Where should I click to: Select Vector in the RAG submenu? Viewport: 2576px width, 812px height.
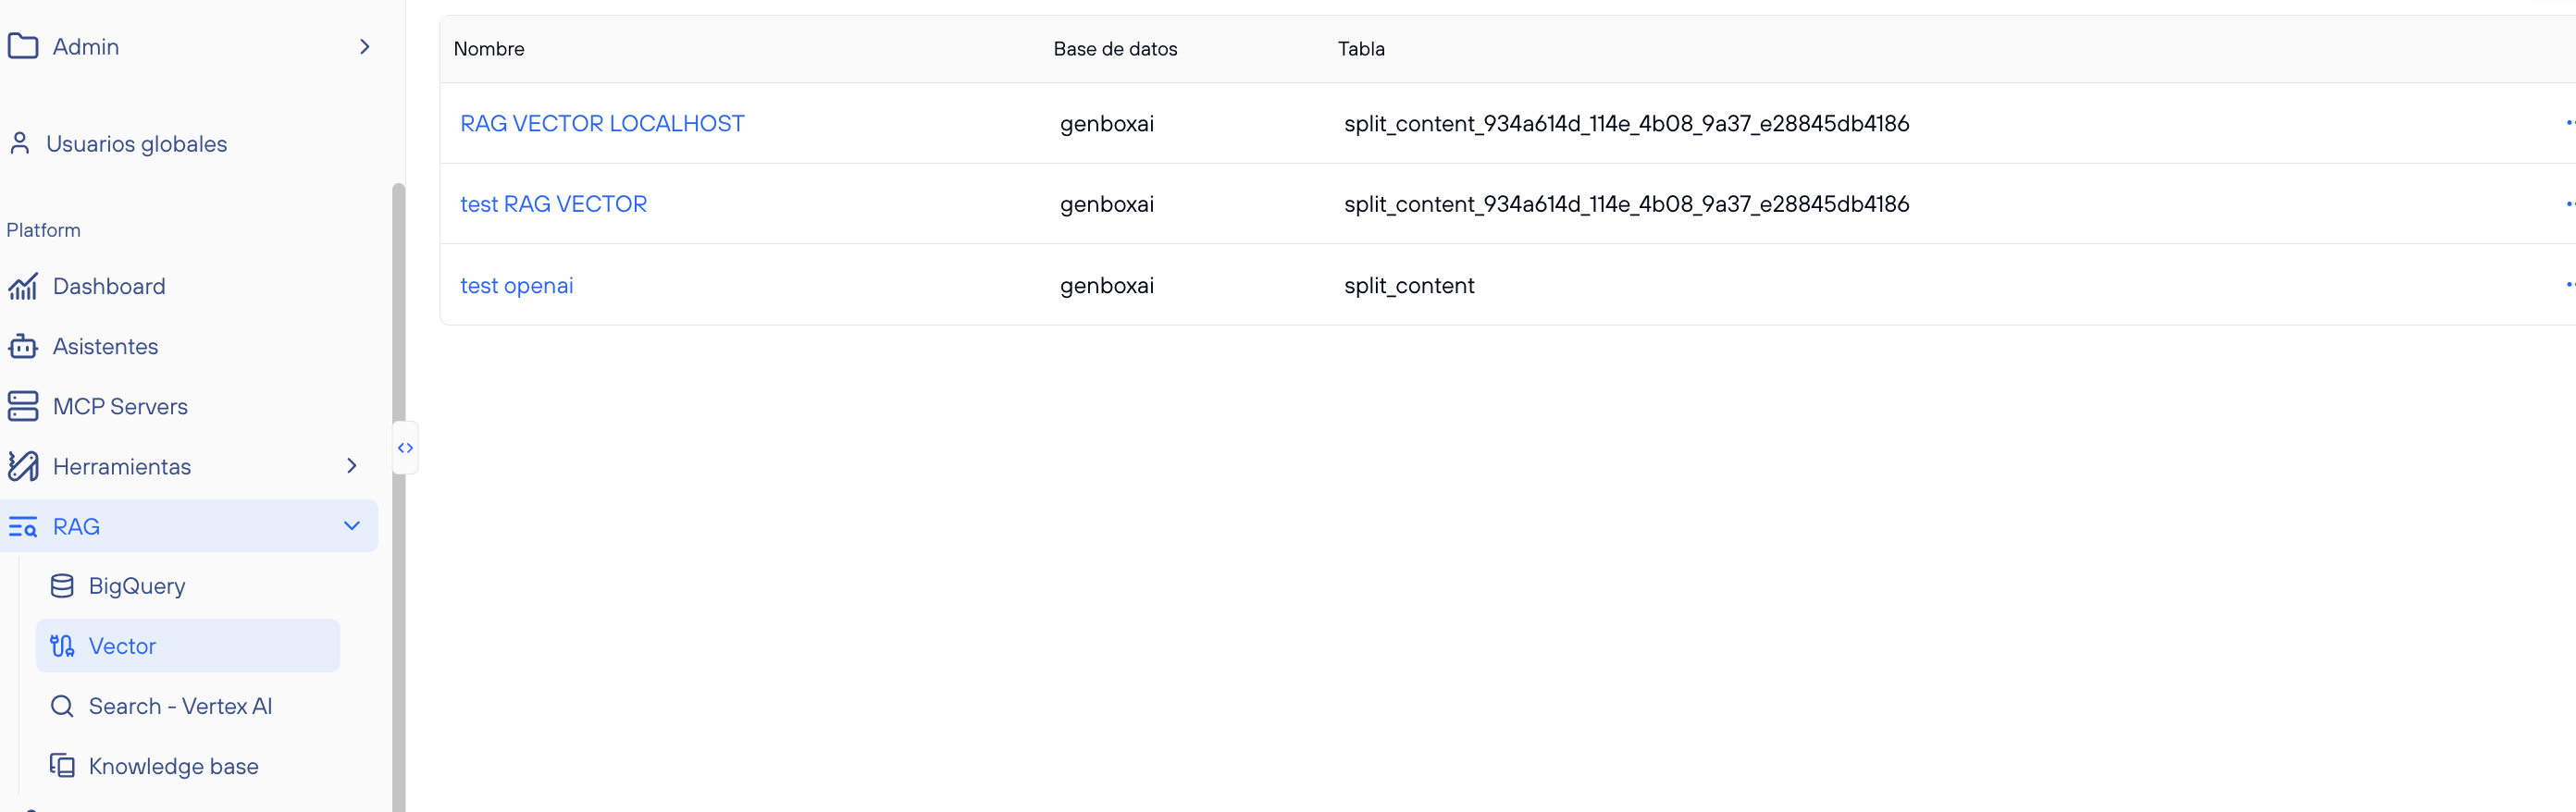(122, 646)
